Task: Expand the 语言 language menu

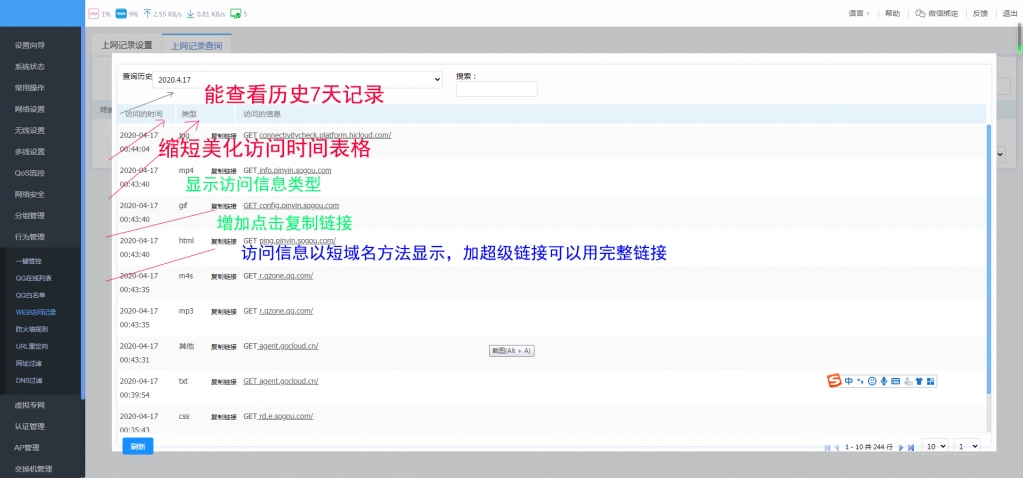Action: [858, 14]
